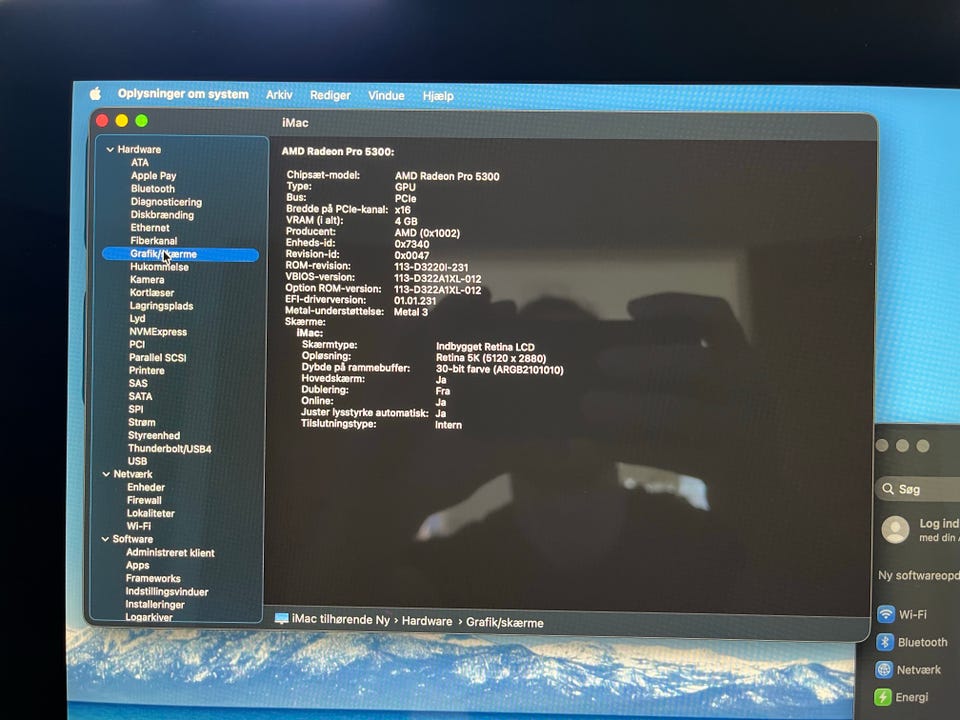Select Styreenhed in the sidebar

pos(154,435)
